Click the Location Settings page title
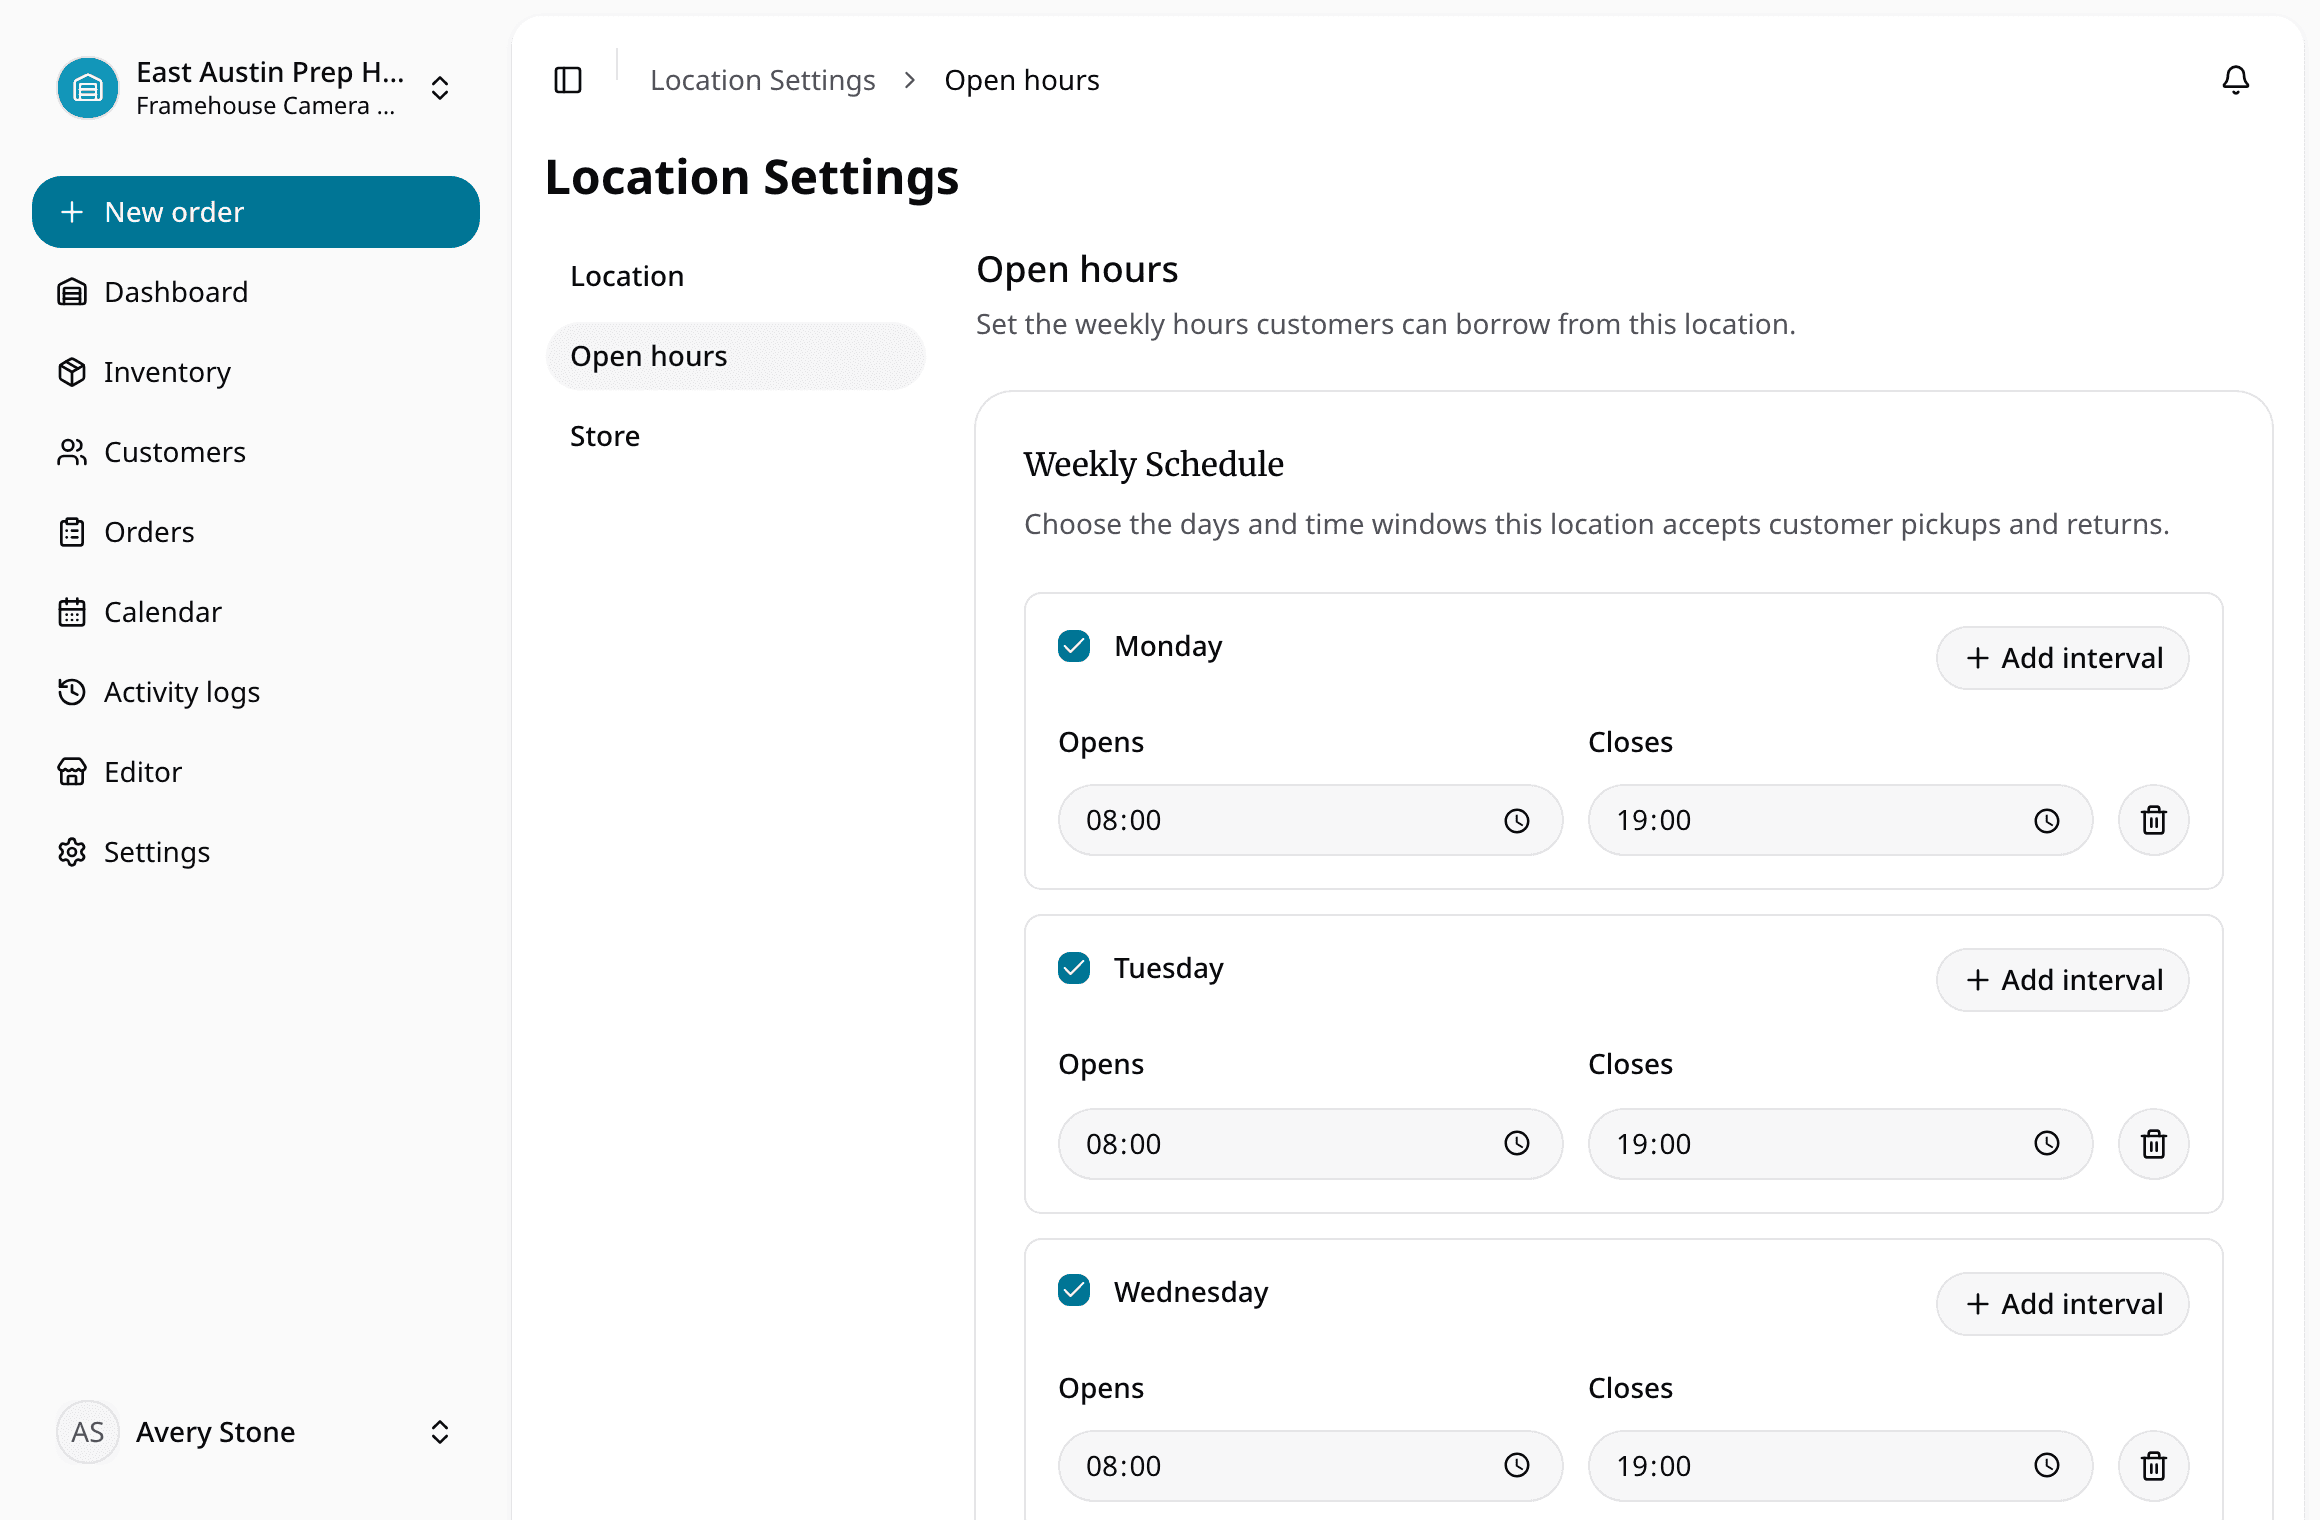This screenshot has height=1520, width=2320. click(752, 178)
